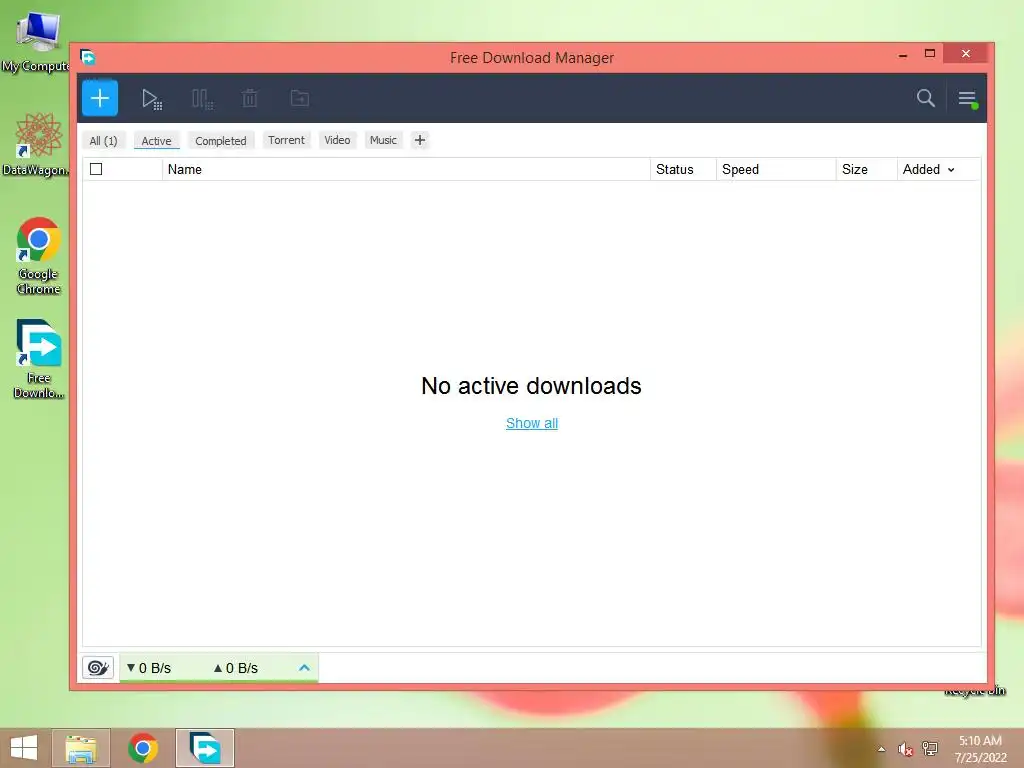Click the Show all link
Viewport: 1024px width, 768px height.
pyautogui.click(x=532, y=423)
